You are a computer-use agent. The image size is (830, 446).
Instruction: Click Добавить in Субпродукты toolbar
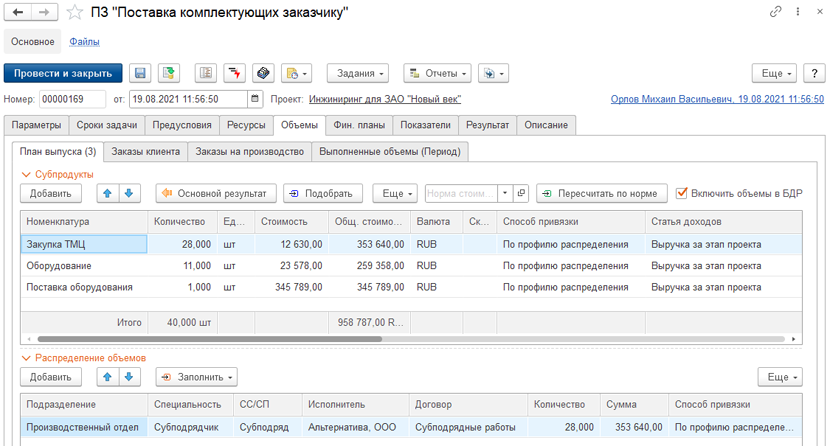coord(51,194)
